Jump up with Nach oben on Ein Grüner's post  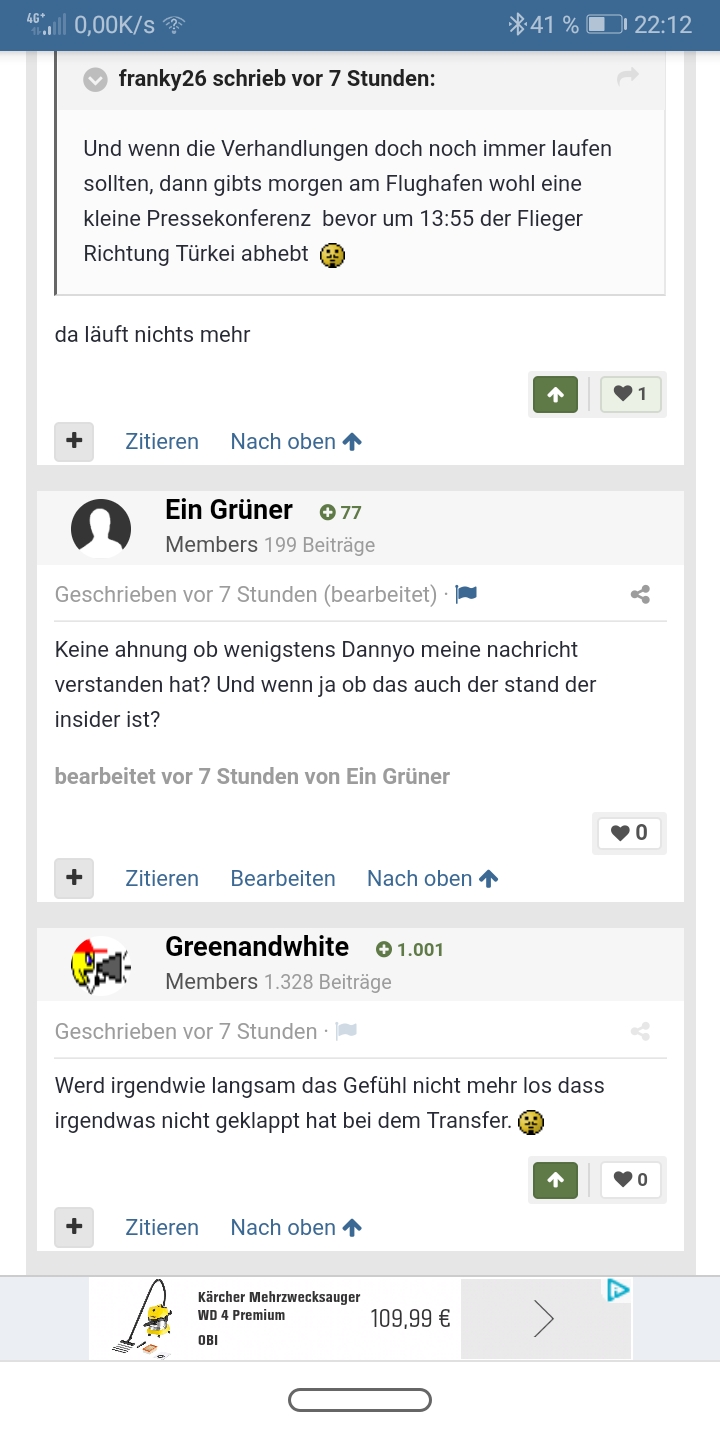click(x=432, y=878)
